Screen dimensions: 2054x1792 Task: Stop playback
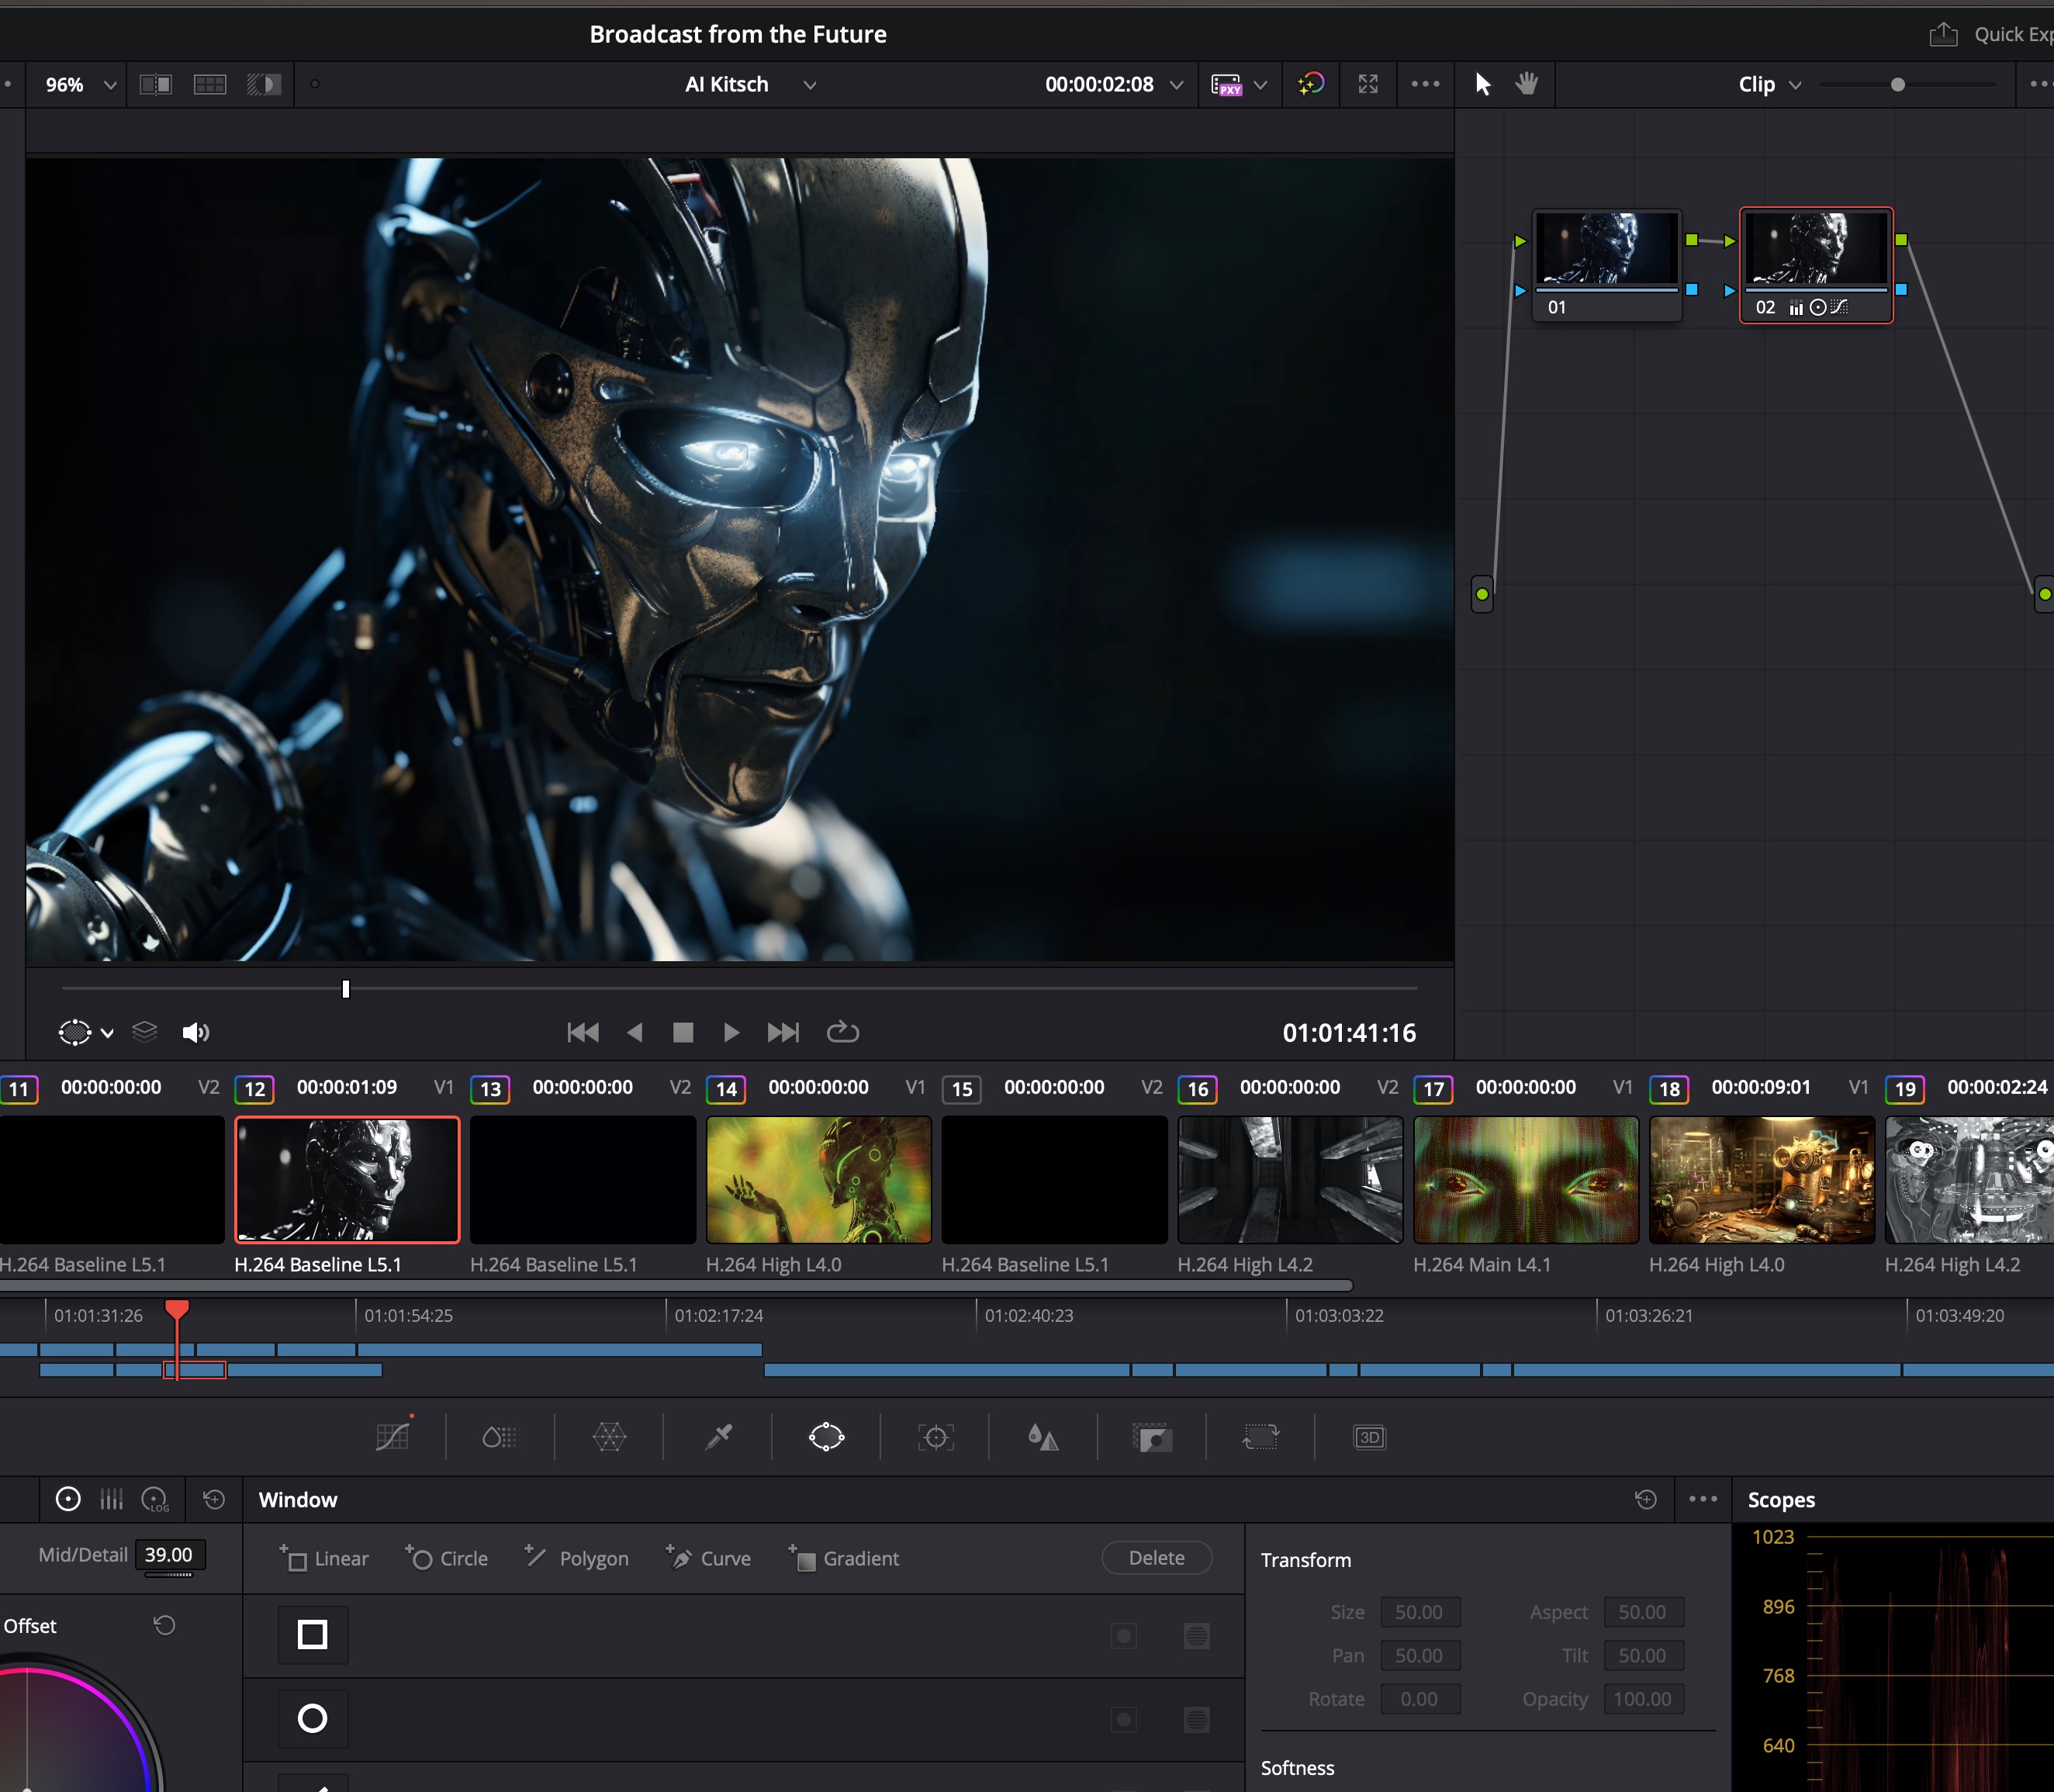click(x=683, y=1032)
